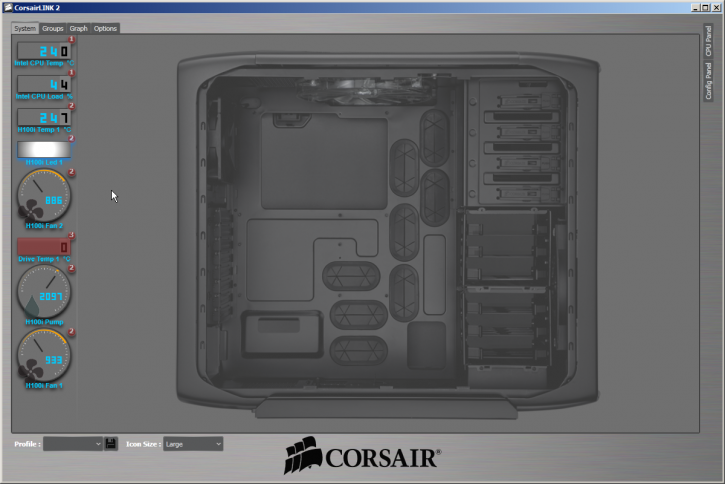Click group badge on H100i Pump
This screenshot has height=484, width=725.
(72, 269)
